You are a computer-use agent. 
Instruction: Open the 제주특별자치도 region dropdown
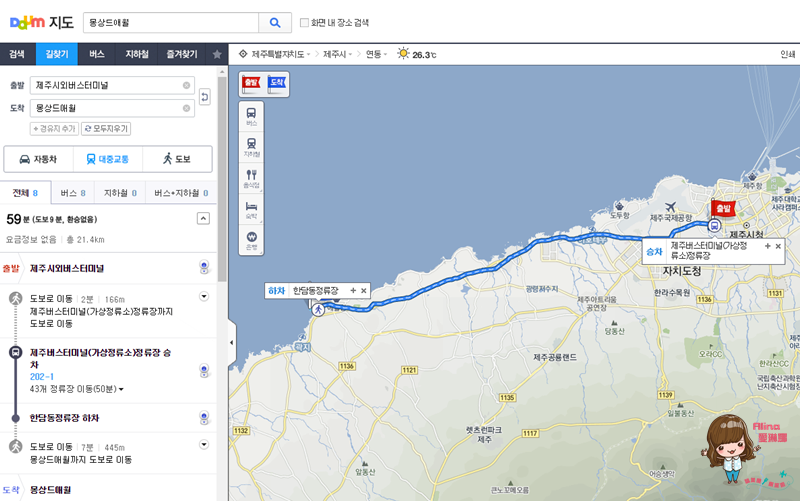point(281,54)
